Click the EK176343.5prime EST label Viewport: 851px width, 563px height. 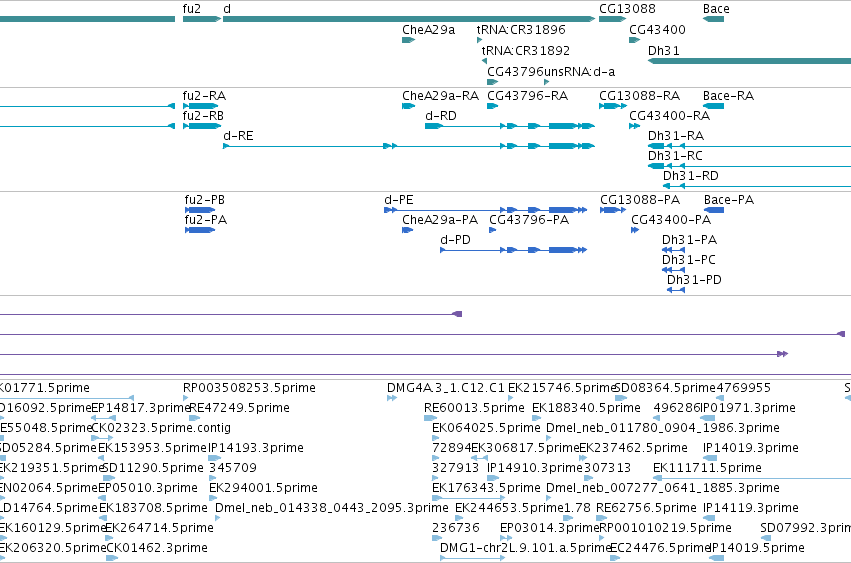[486, 488]
